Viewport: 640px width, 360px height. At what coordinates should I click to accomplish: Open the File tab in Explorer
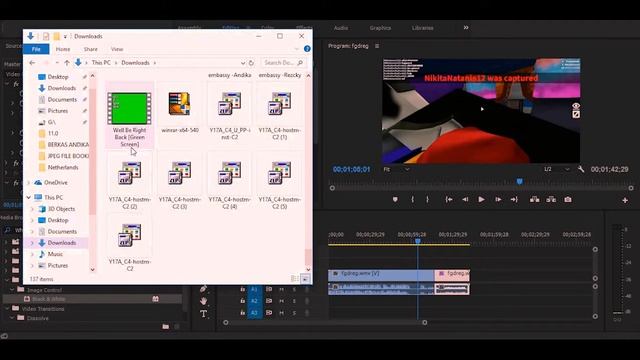(x=36, y=49)
